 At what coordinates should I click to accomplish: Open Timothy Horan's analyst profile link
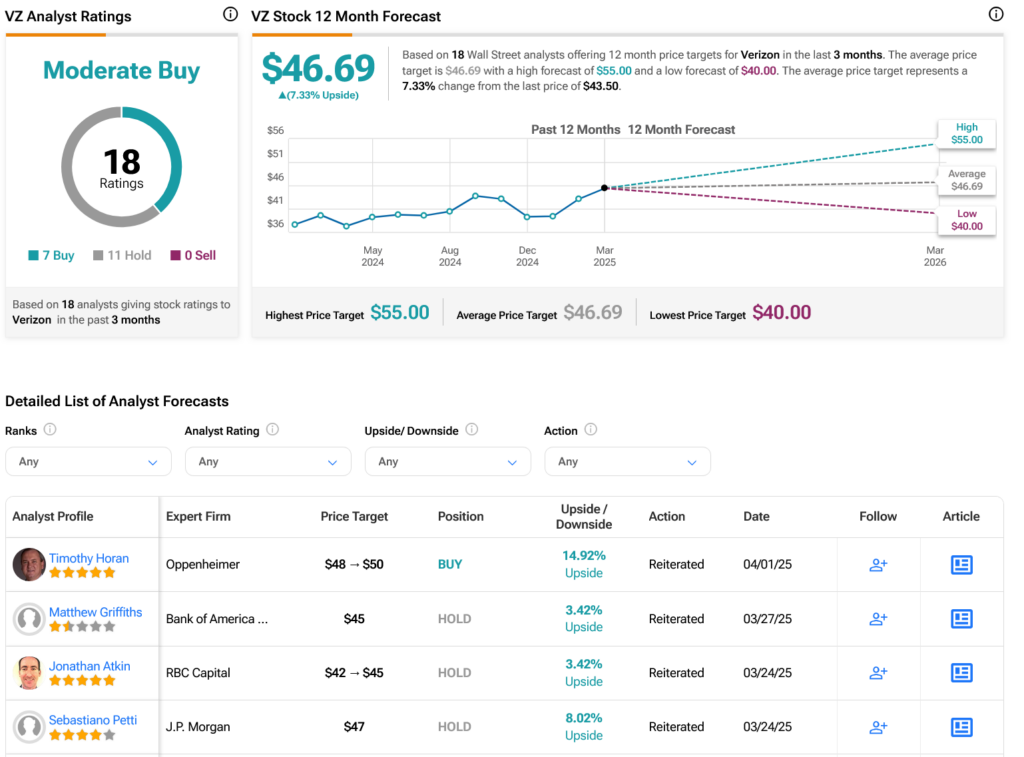pos(89,558)
